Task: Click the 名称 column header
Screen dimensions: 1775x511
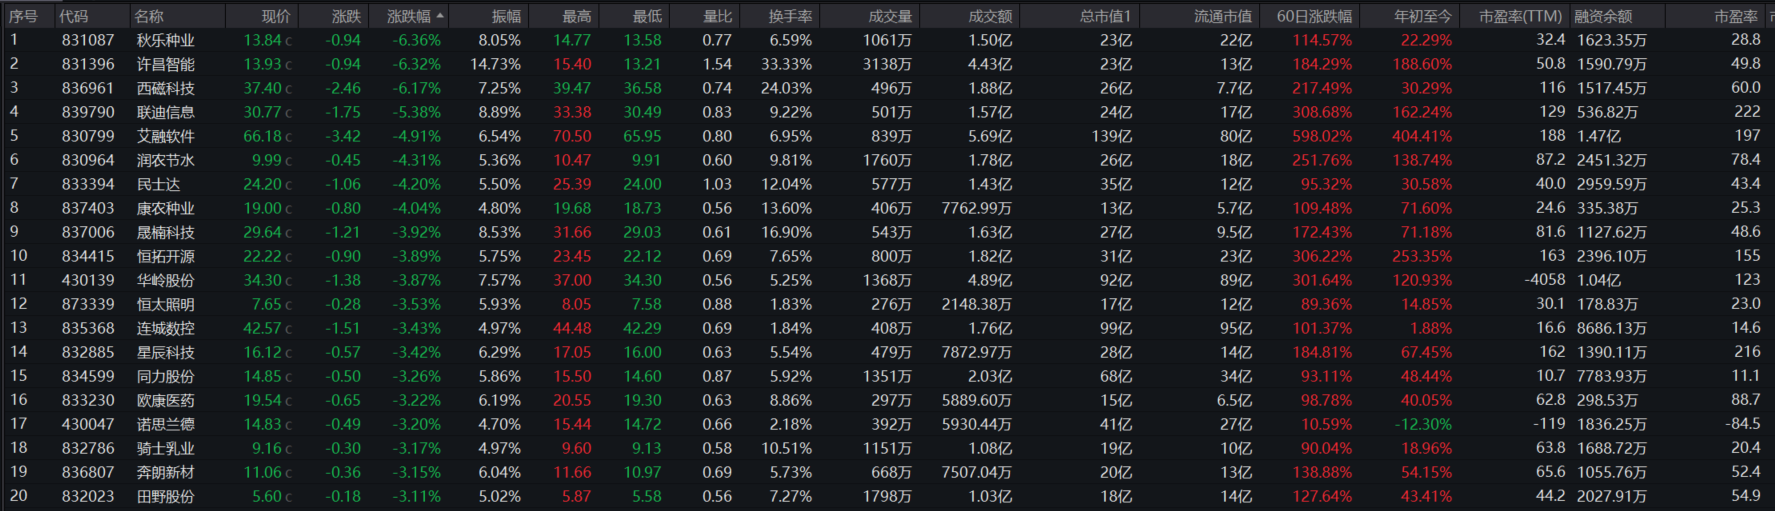Action: click(149, 16)
